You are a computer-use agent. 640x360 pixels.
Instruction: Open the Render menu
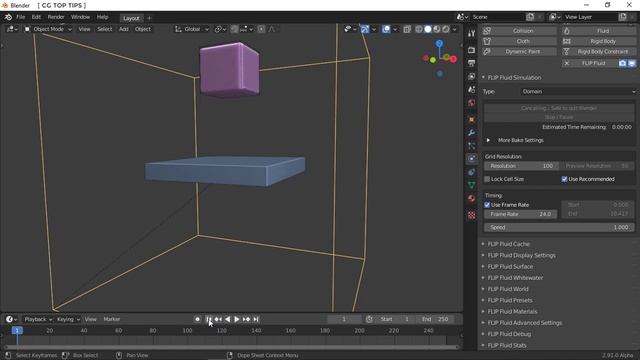(56, 17)
